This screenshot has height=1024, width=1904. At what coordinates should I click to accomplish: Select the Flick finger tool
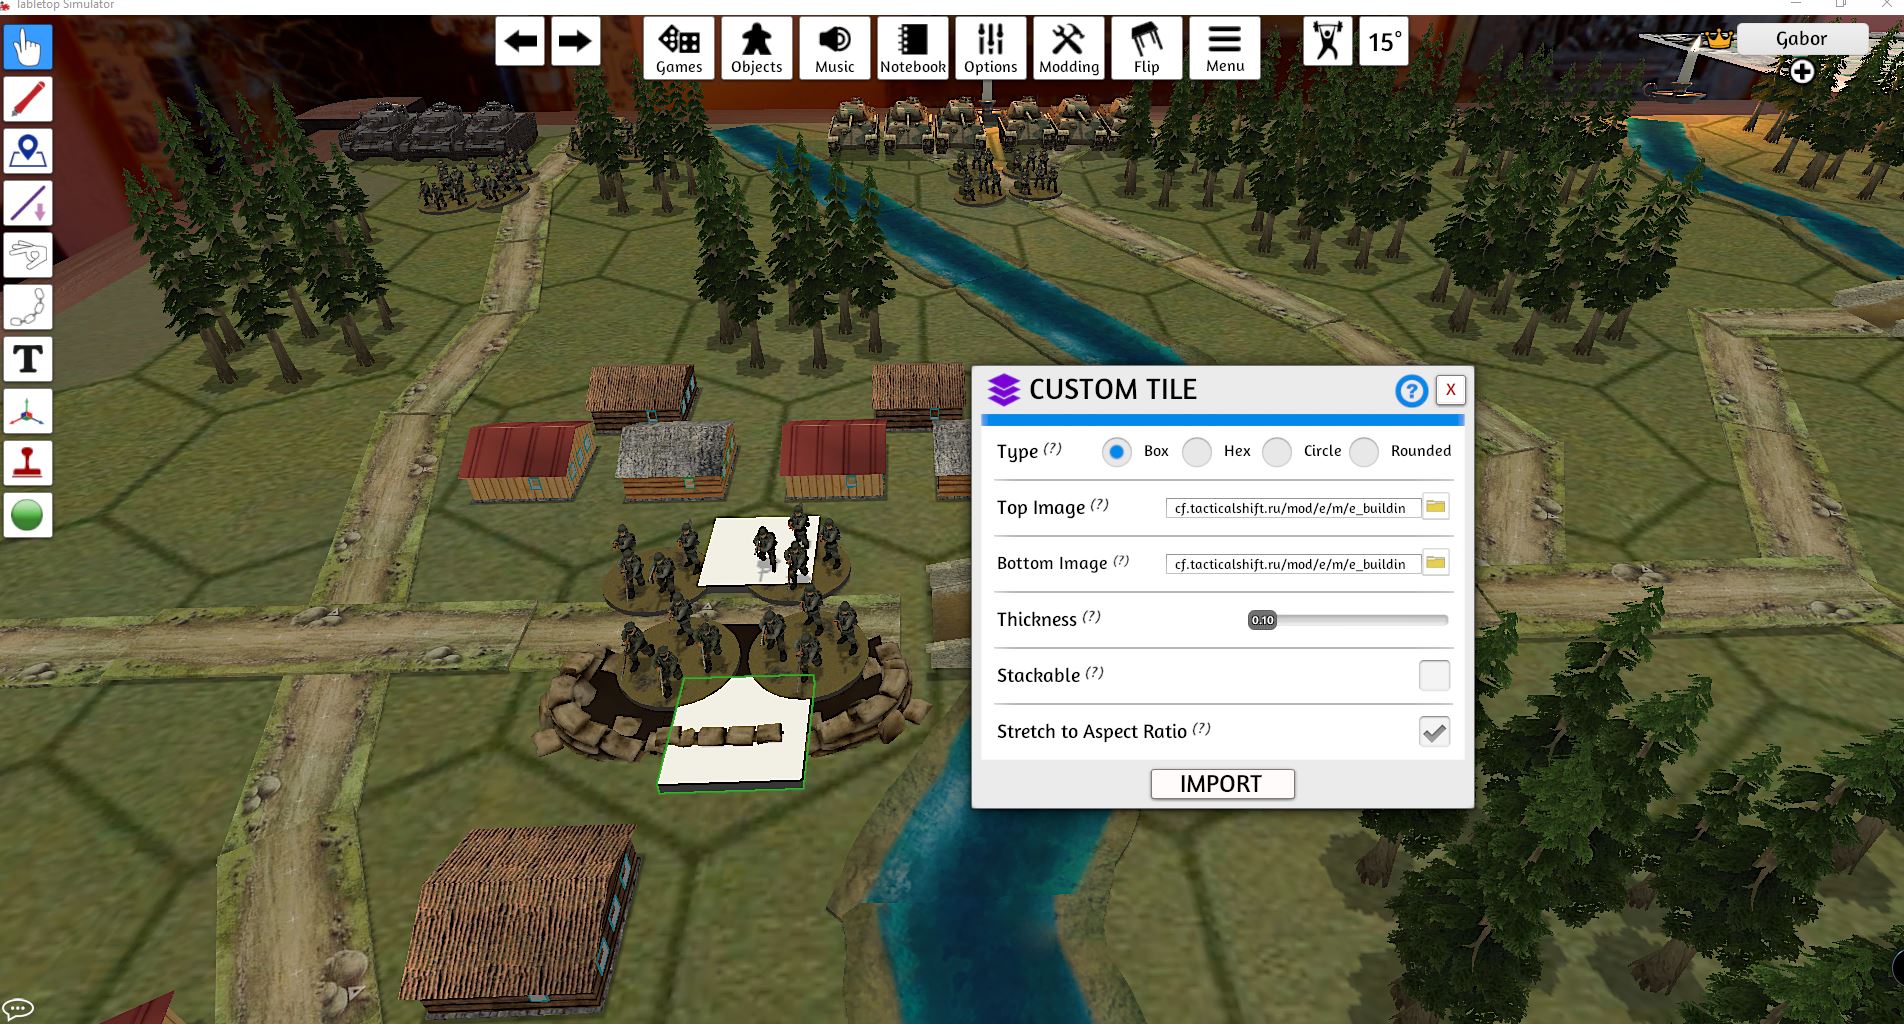[28, 255]
